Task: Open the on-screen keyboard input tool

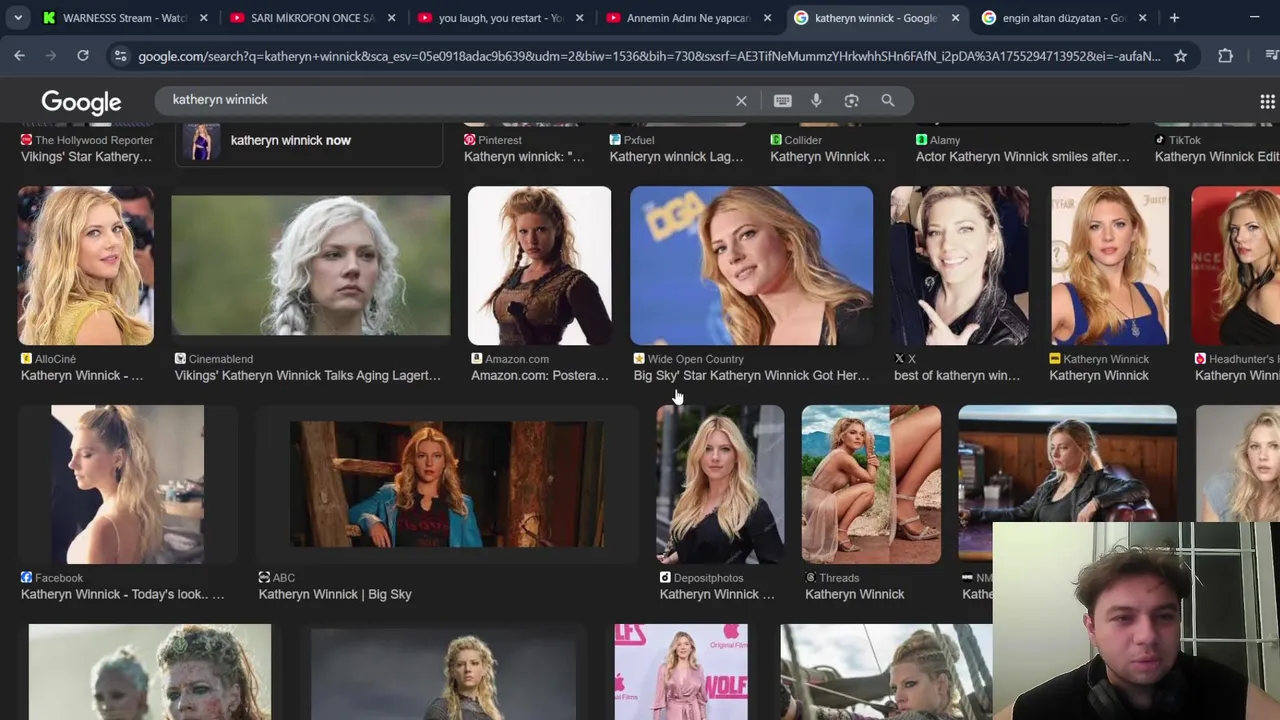Action: pos(782,100)
